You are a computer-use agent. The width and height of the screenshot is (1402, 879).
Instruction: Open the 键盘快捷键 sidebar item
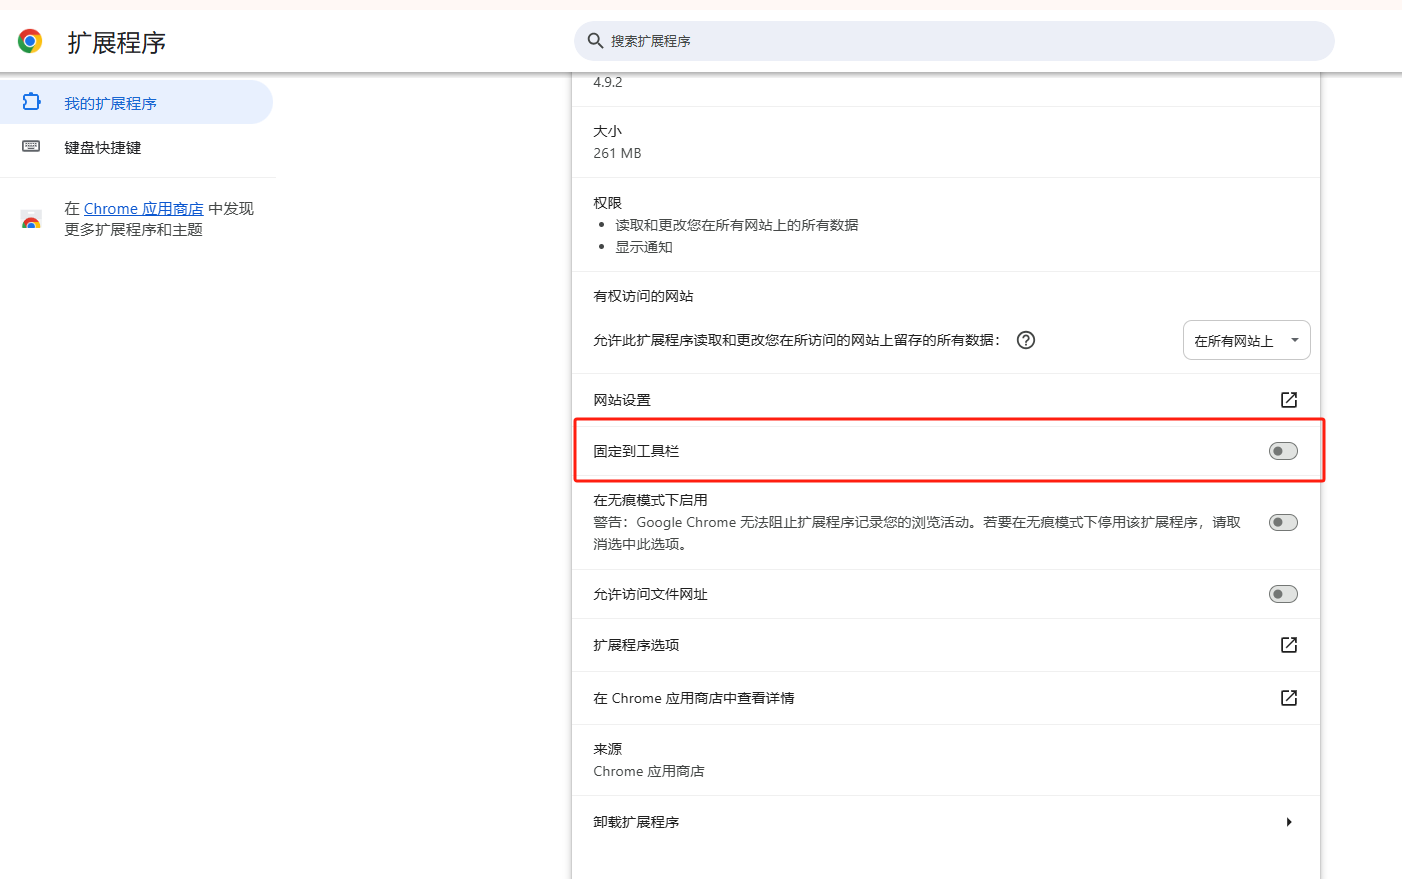coord(136,147)
